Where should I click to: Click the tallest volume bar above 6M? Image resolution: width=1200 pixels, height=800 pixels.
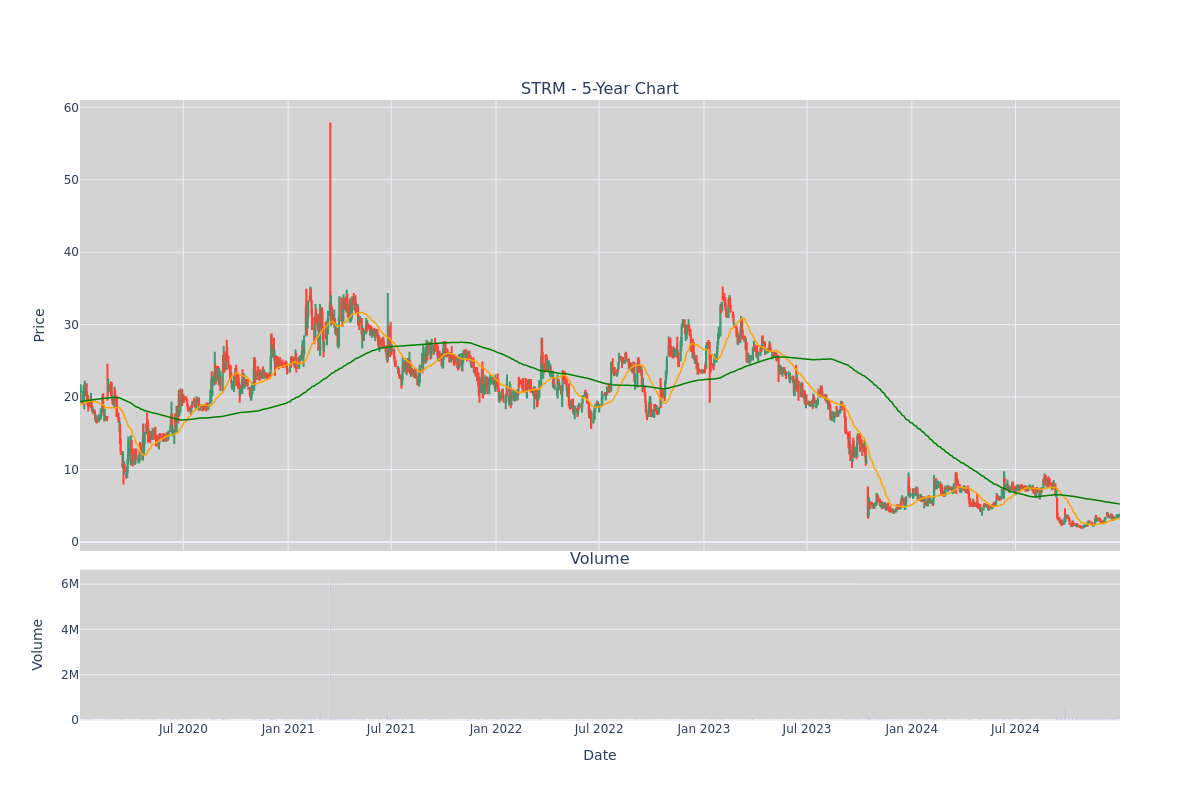click(x=330, y=648)
